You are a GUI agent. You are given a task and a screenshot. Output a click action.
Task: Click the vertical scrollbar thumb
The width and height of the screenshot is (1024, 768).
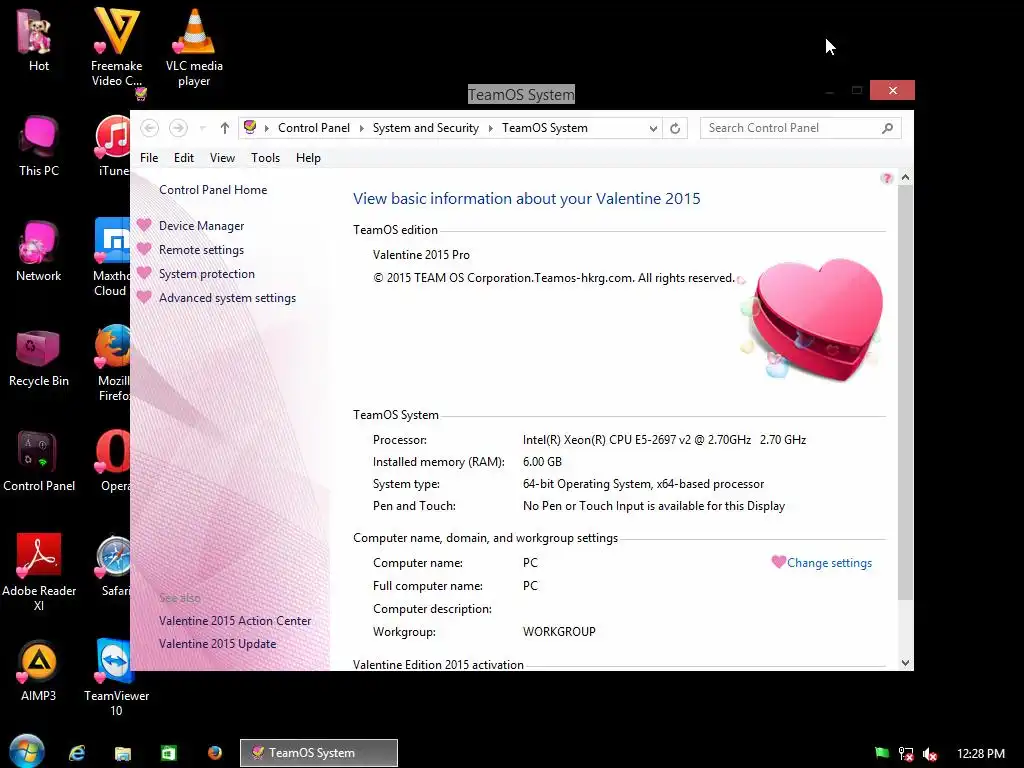point(905,392)
